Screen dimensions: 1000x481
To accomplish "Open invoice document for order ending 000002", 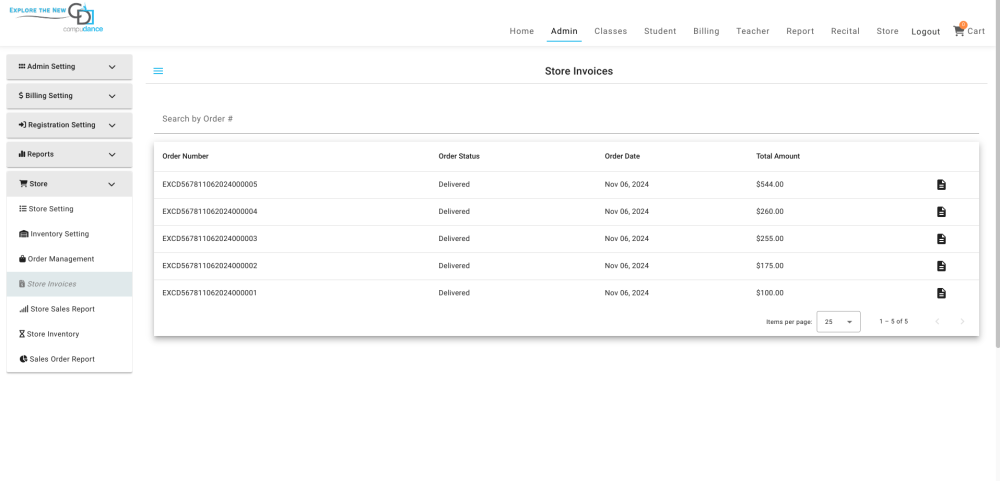I will click(x=941, y=266).
